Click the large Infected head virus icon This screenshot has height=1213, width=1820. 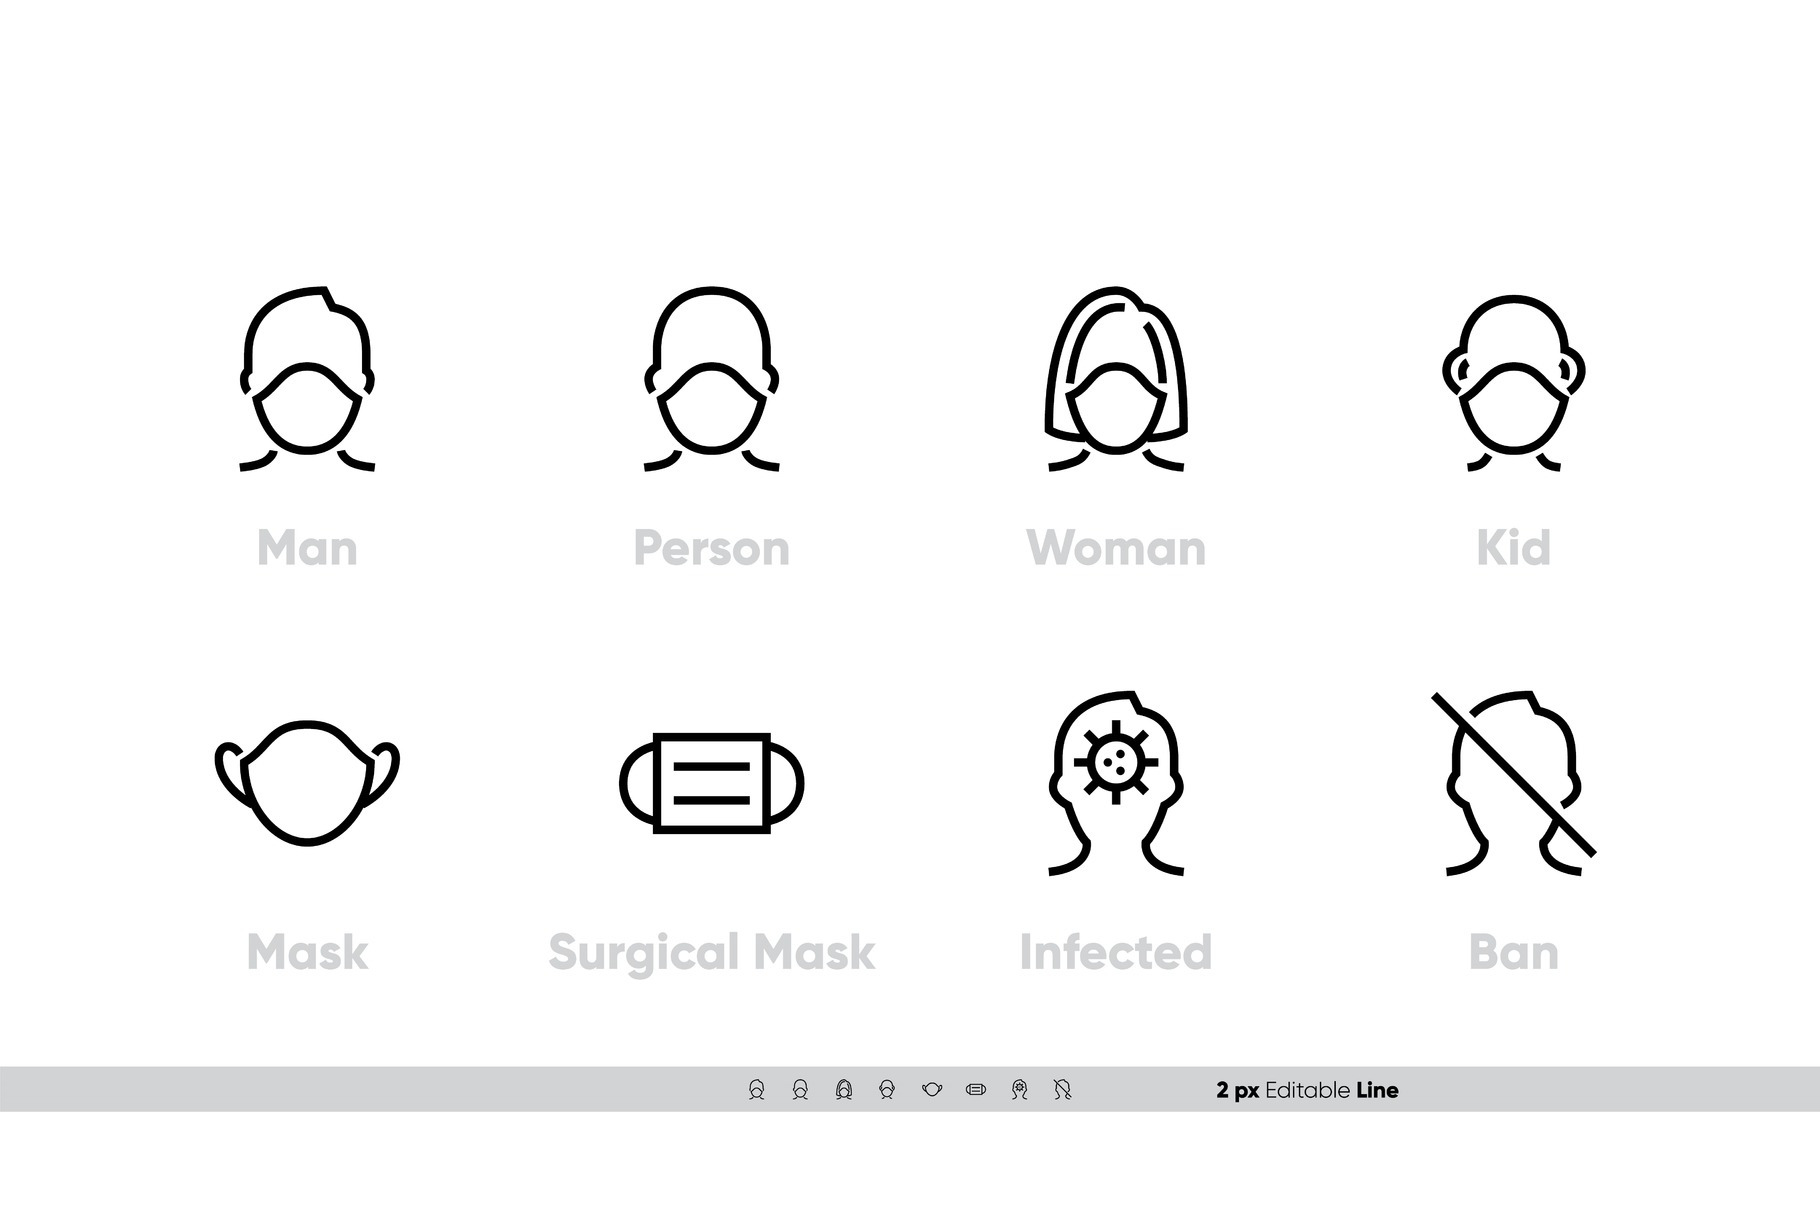pos(1116,783)
